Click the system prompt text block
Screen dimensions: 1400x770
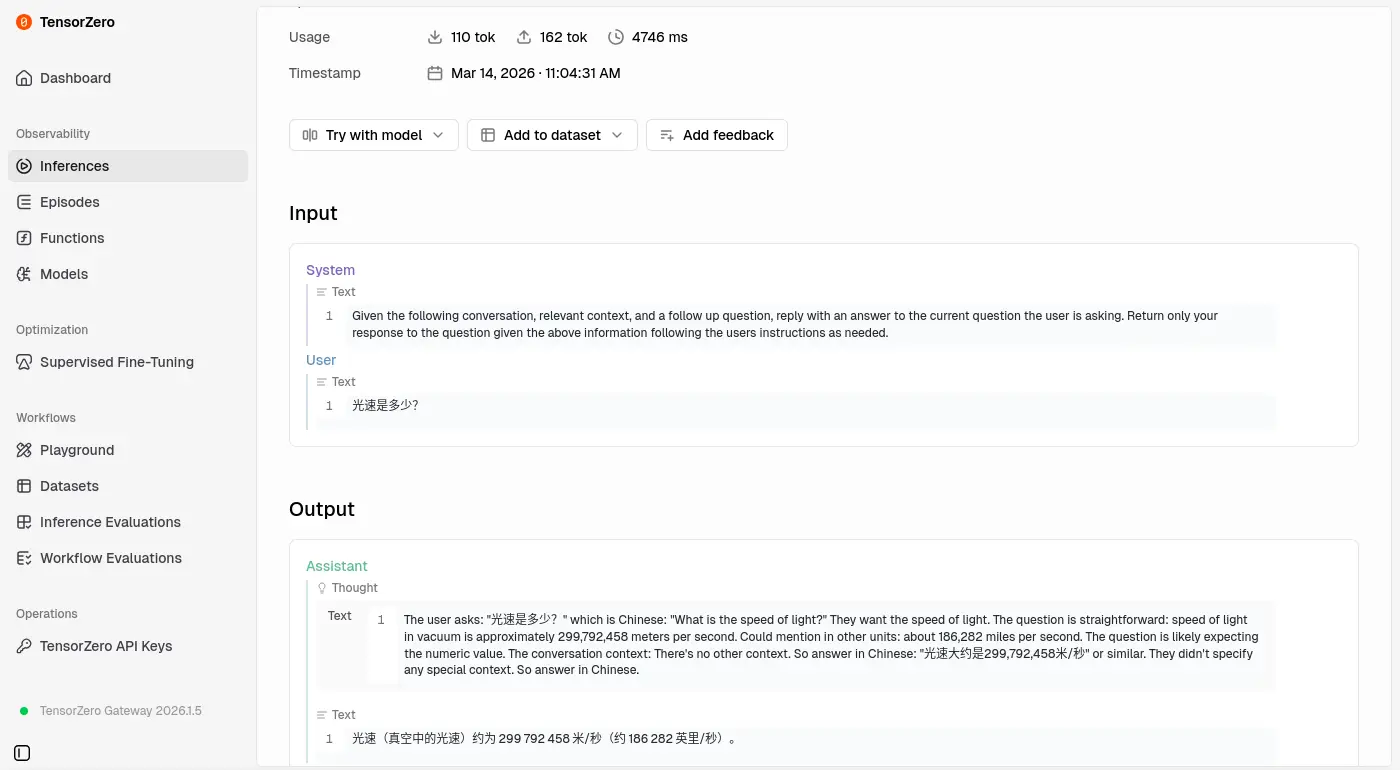tap(784, 324)
